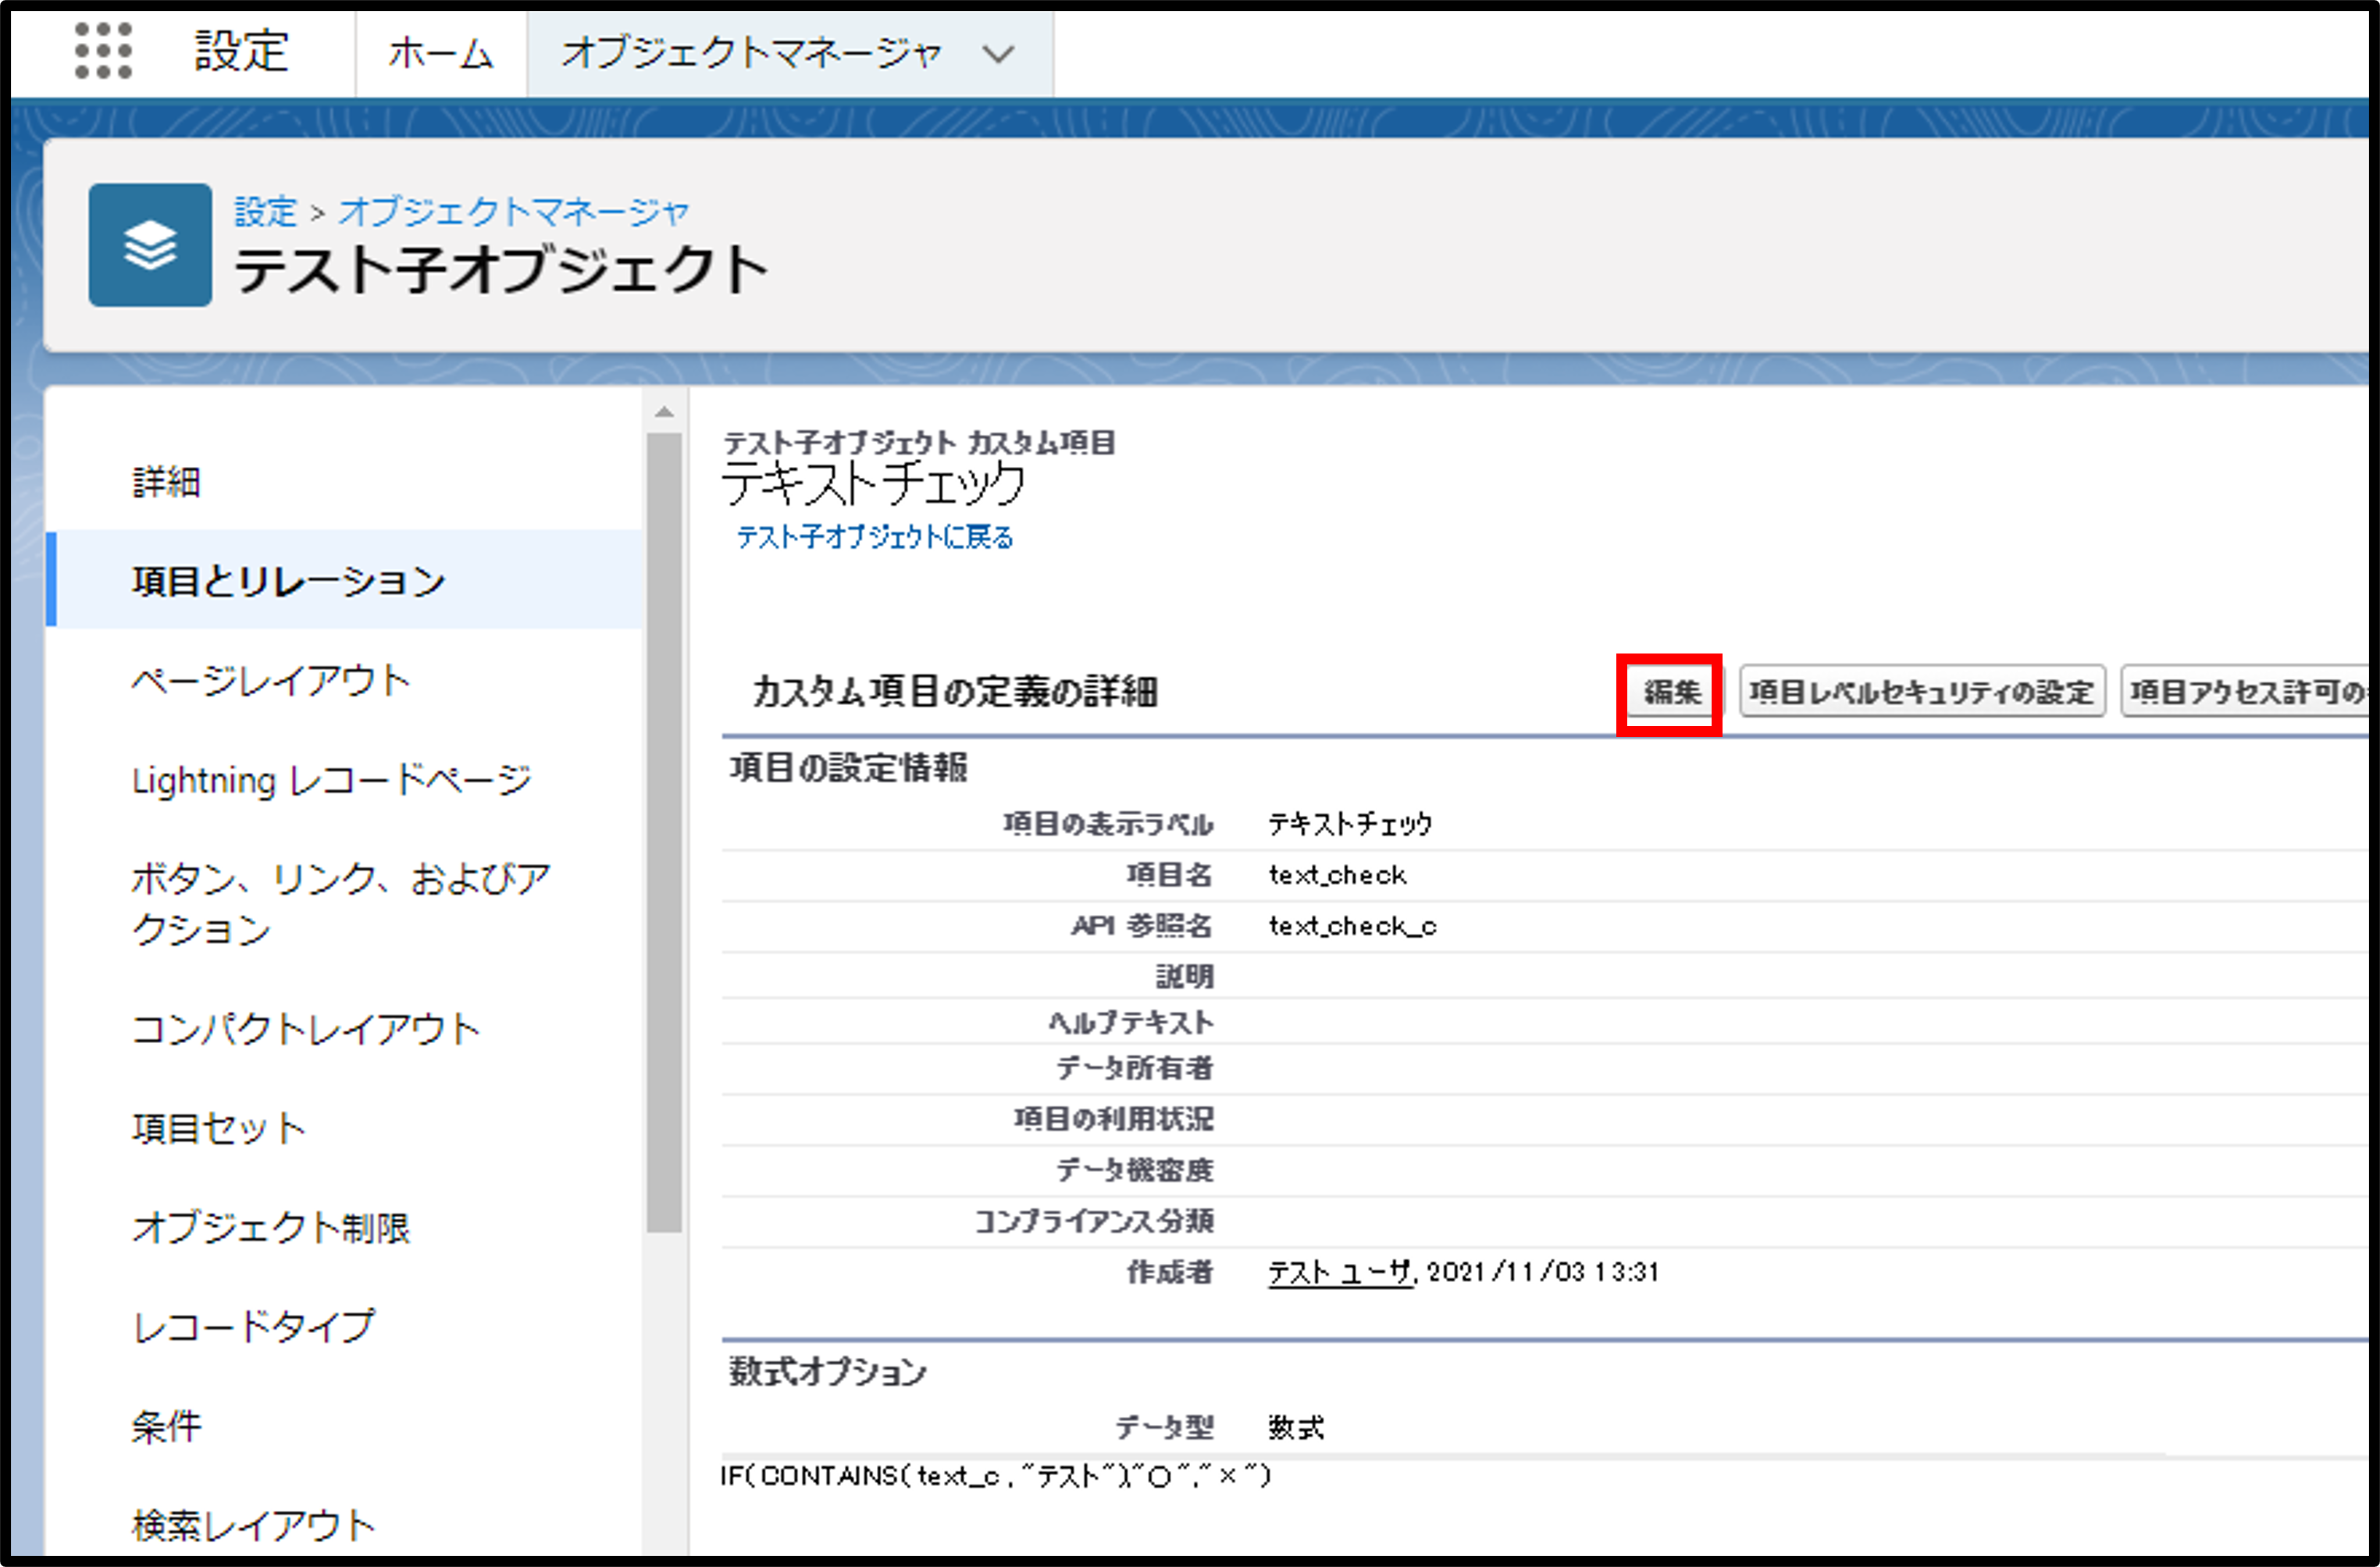Follow the テスト子オブジェクトに戻る link

click(875, 537)
